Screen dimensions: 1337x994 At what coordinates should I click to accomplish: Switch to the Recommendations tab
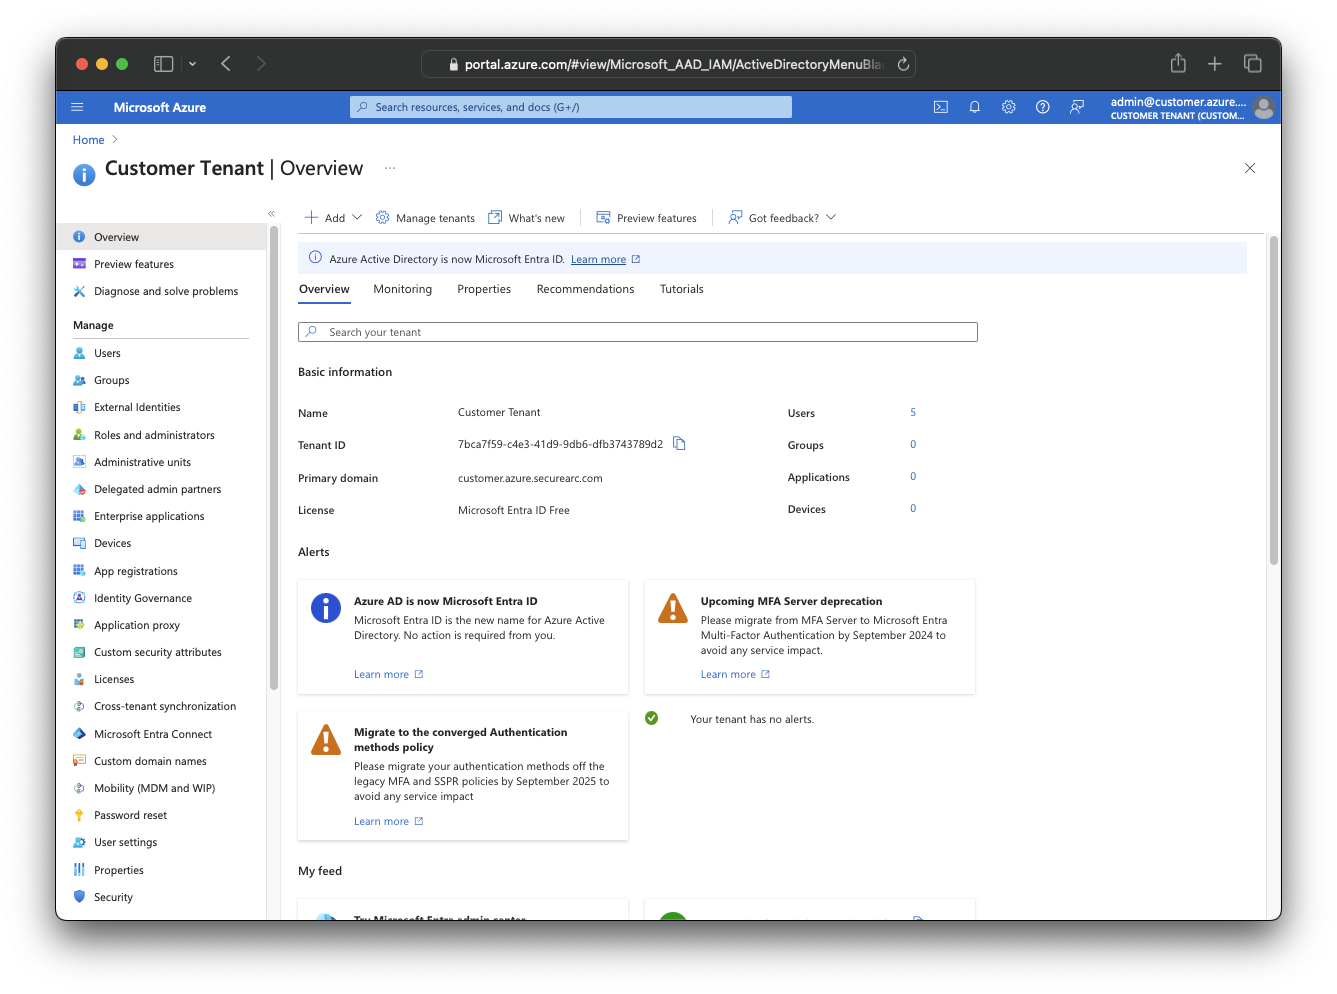(x=585, y=289)
